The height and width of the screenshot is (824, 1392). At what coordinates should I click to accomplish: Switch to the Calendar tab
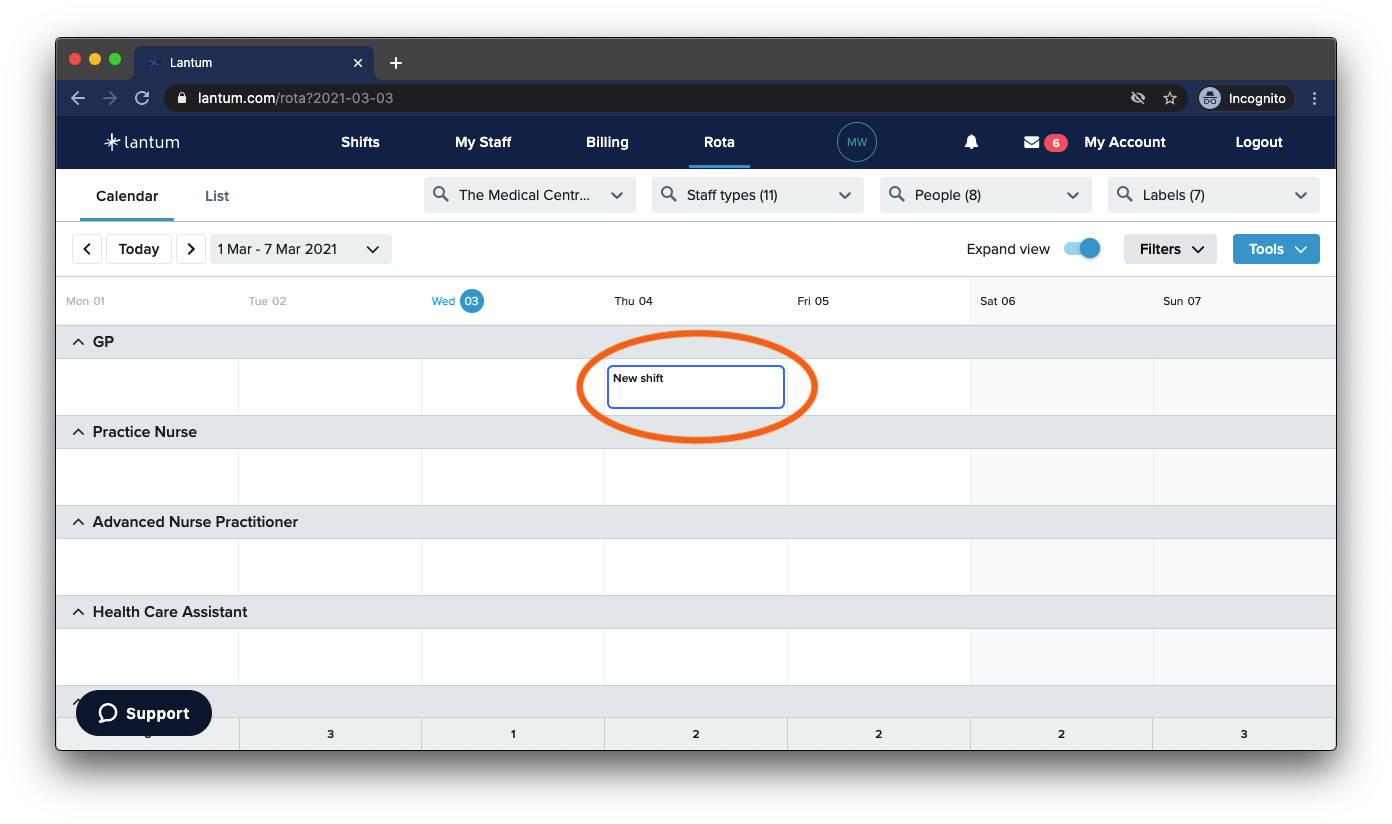click(x=127, y=196)
